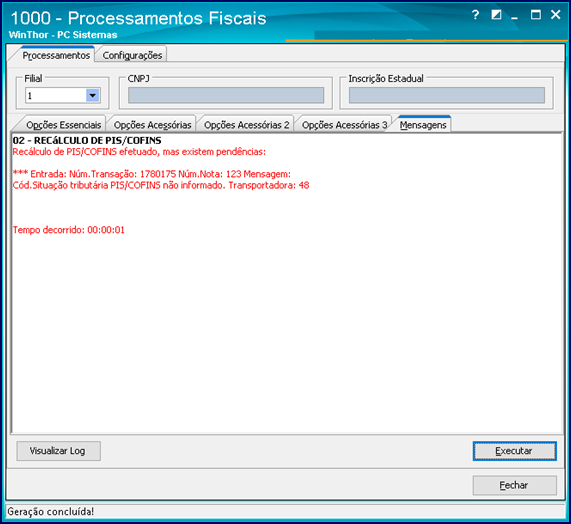Select the Opções Essenciais tab
The height and width of the screenshot is (524, 571).
[x=63, y=125]
